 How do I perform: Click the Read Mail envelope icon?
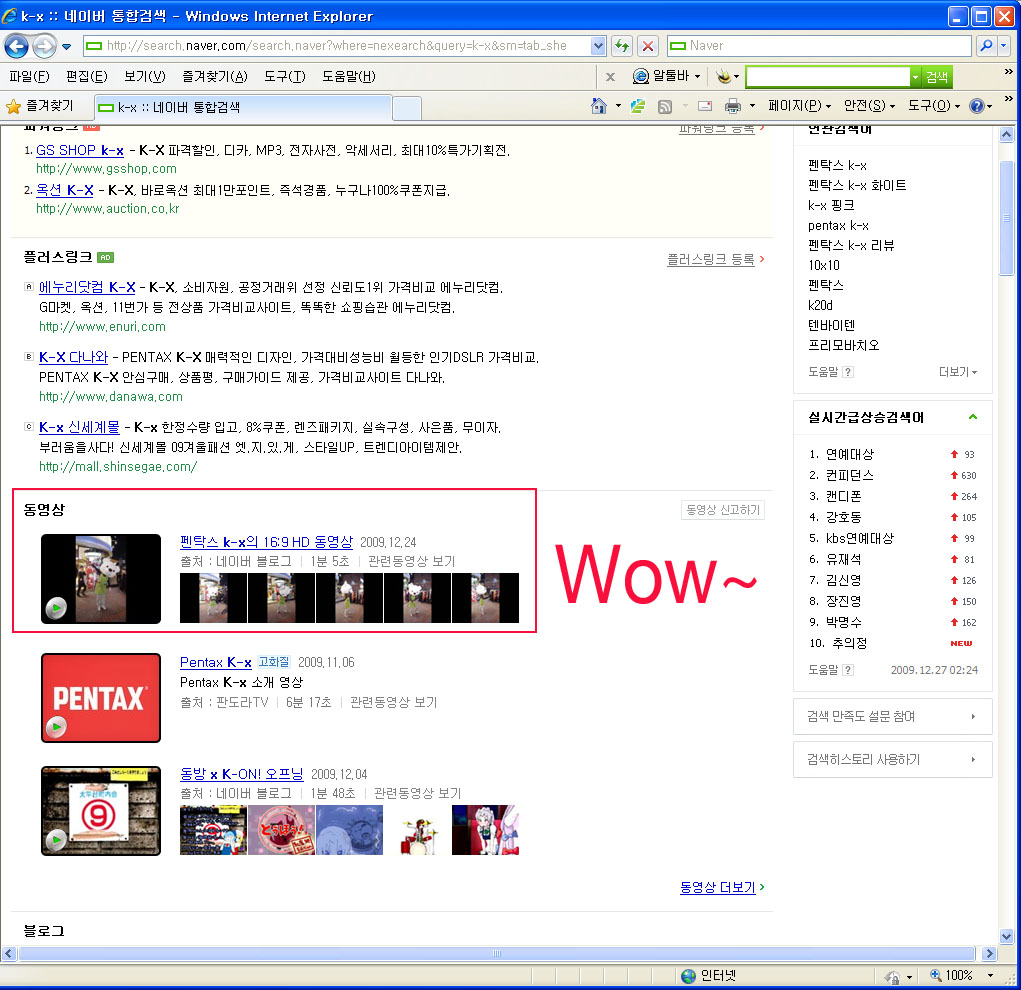coord(705,106)
